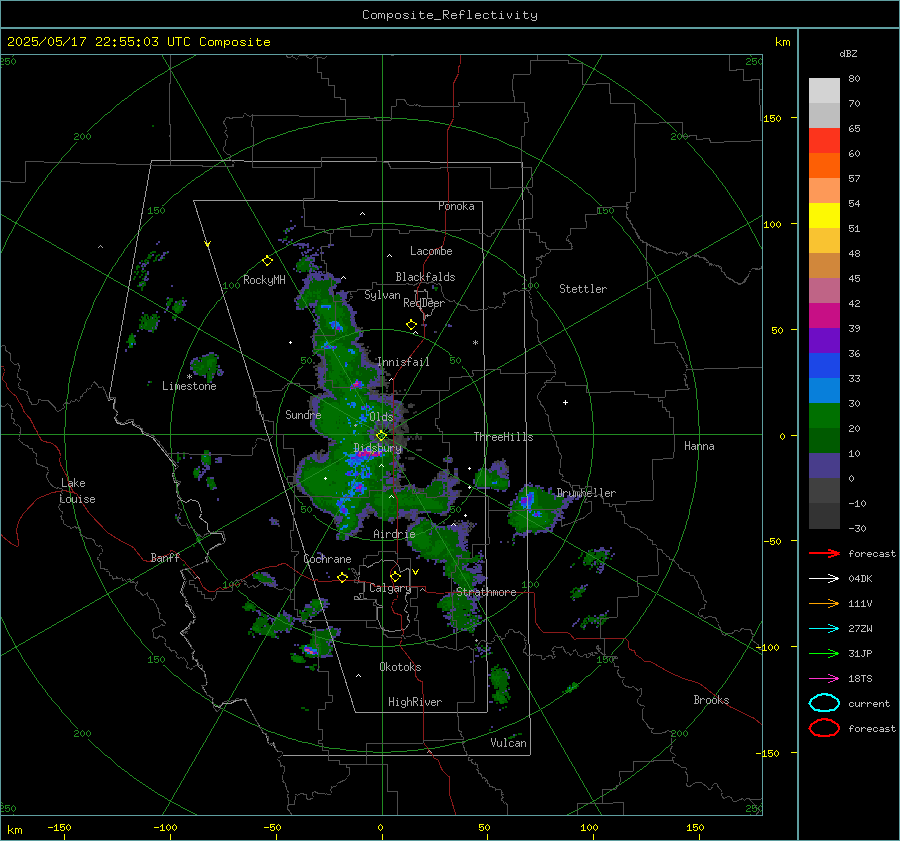The height and width of the screenshot is (841, 900).
Task: Click the red forecast ellipse legend
Action: pos(824,728)
